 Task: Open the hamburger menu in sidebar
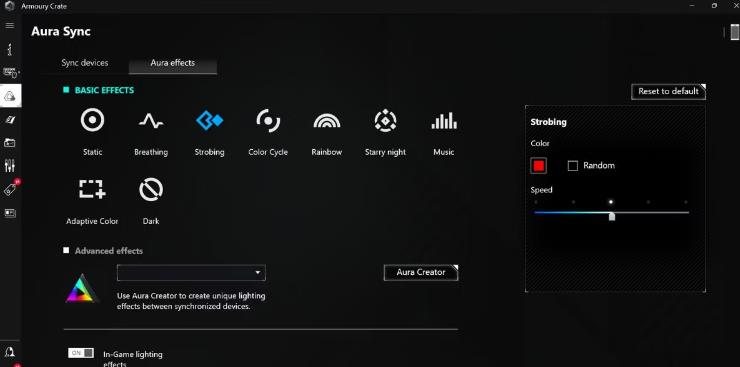(9, 25)
